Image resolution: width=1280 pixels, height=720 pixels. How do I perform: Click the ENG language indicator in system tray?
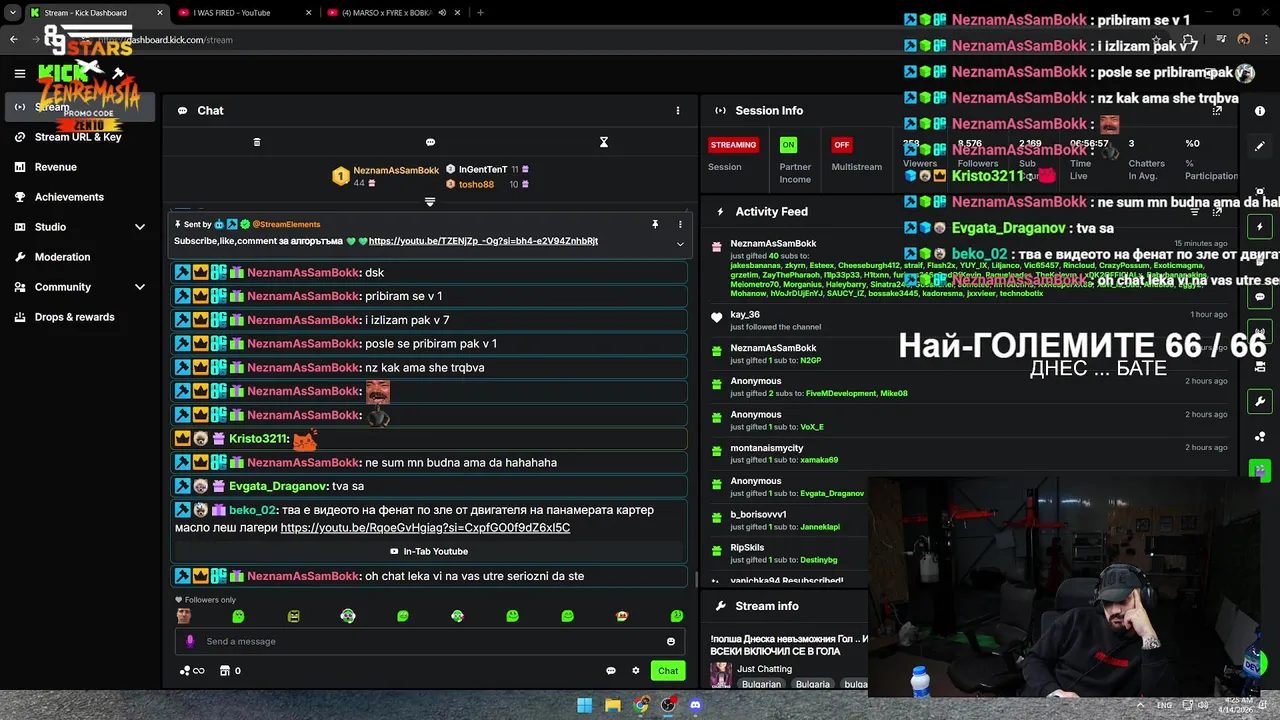(x=1164, y=705)
